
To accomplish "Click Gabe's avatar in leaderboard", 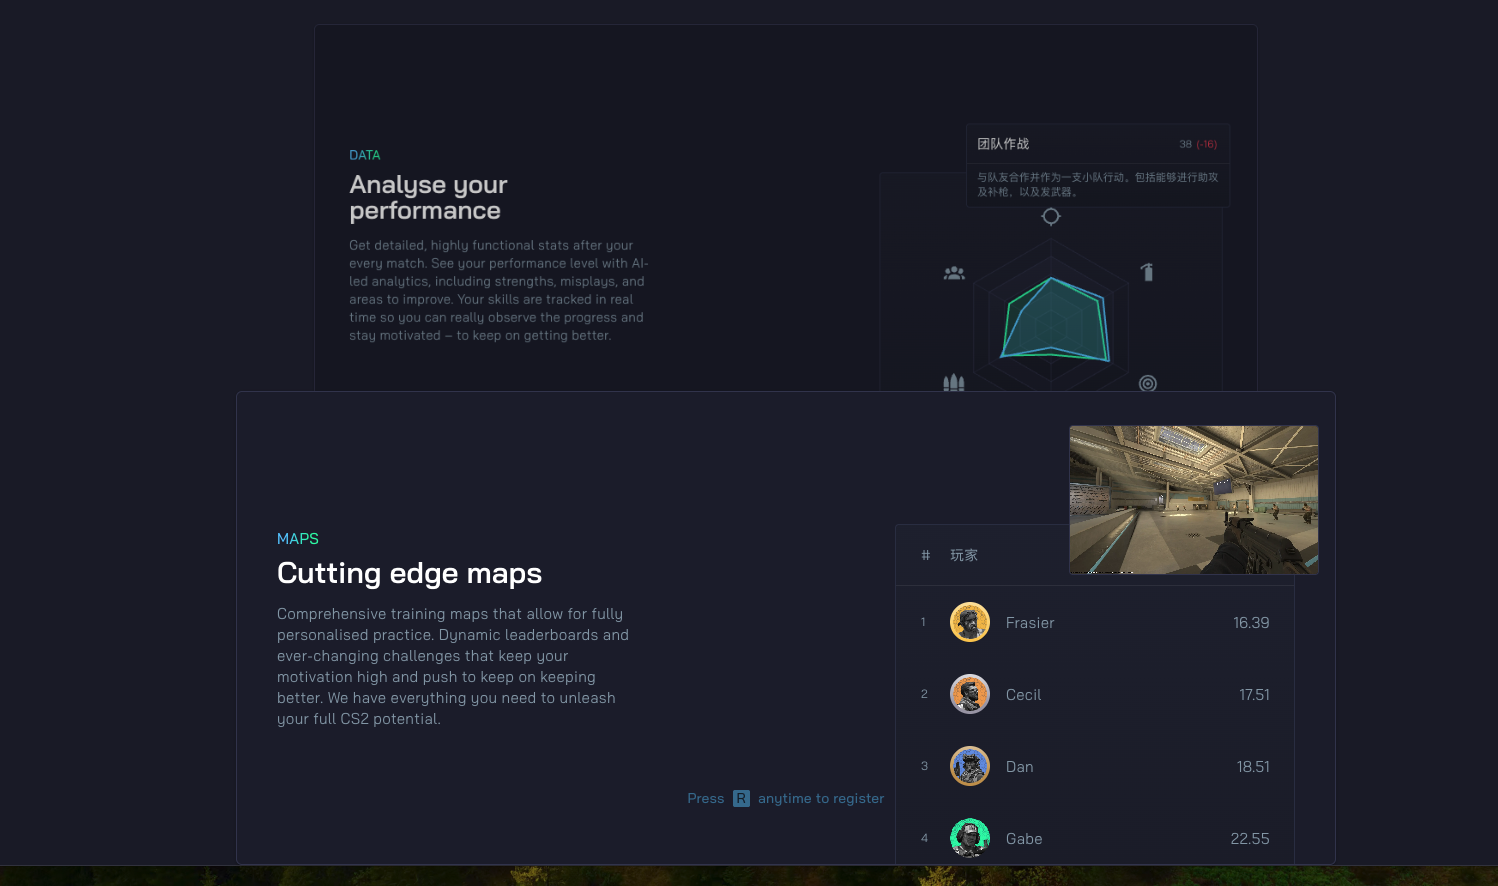I will [970, 838].
